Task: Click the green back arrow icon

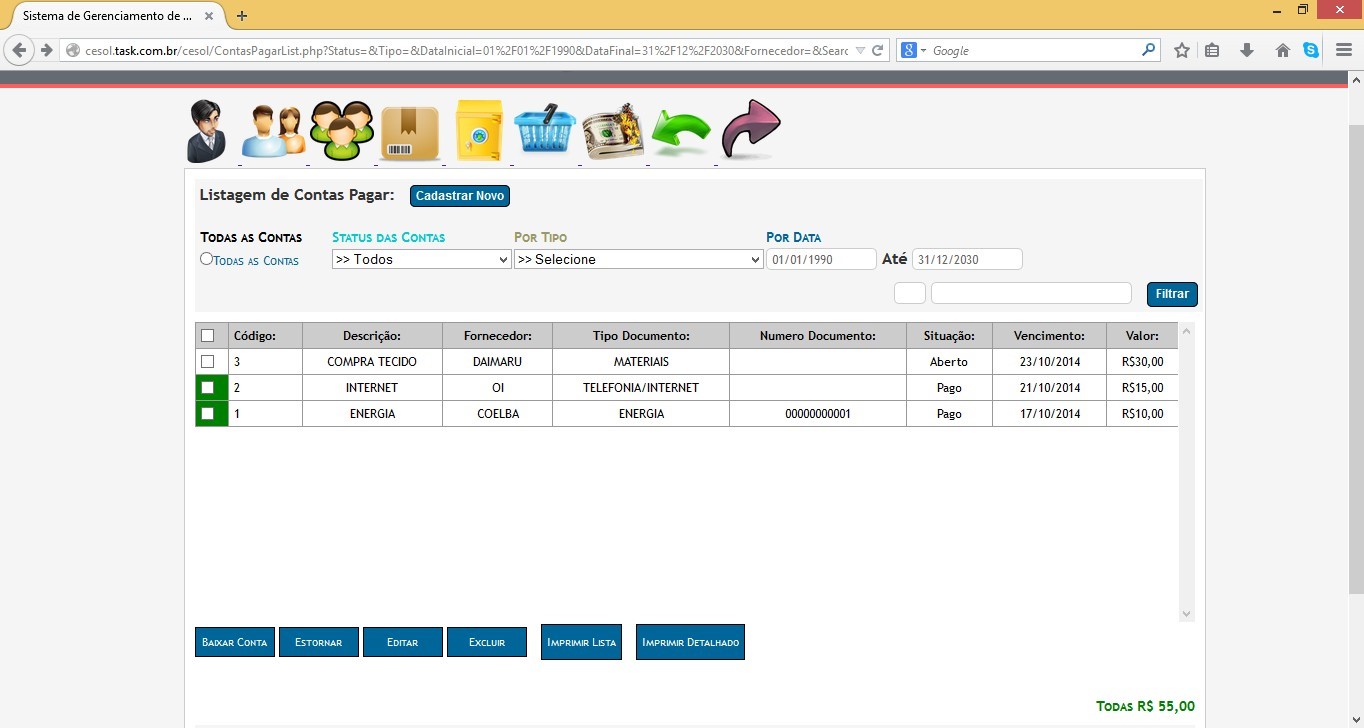Action: point(681,132)
